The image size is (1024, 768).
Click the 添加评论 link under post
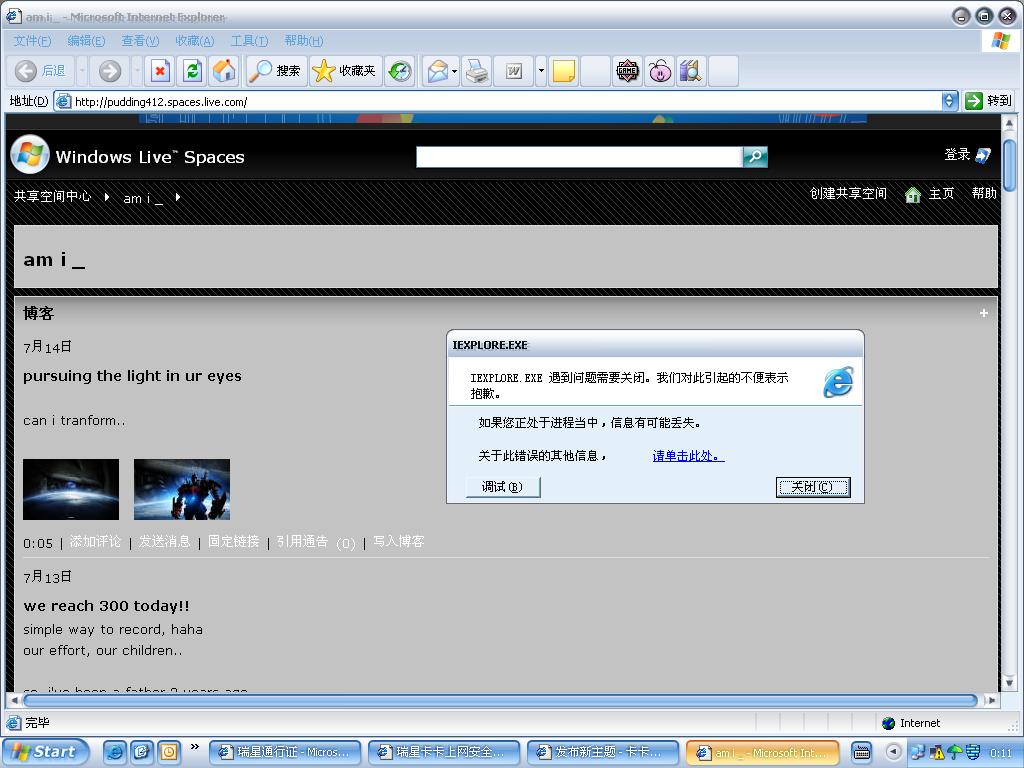coord(95,542)
